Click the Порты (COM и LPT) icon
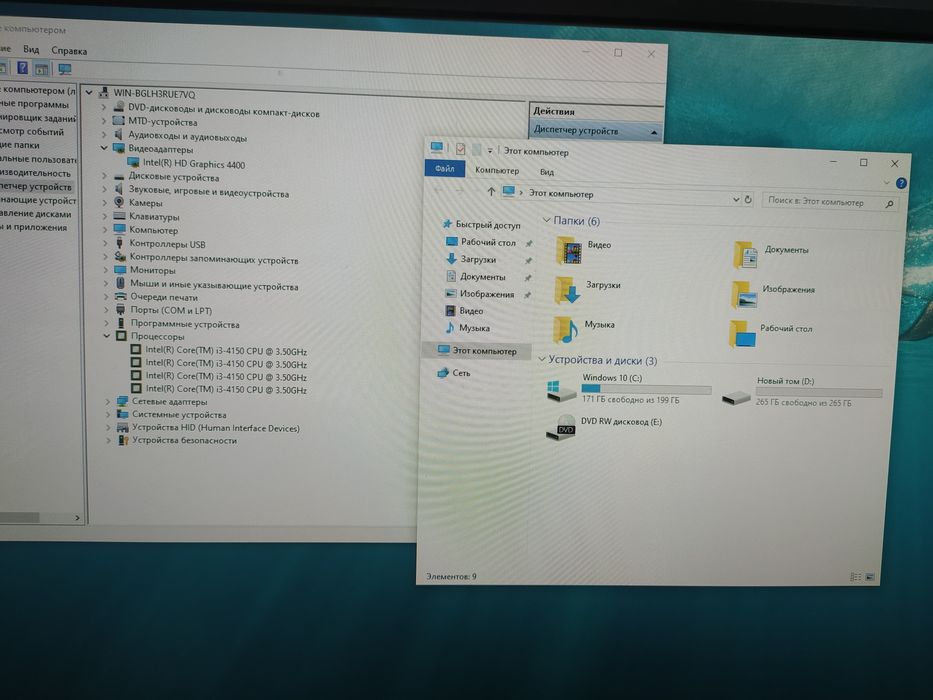This screenshot has width=933, height=700. [121, 310]
